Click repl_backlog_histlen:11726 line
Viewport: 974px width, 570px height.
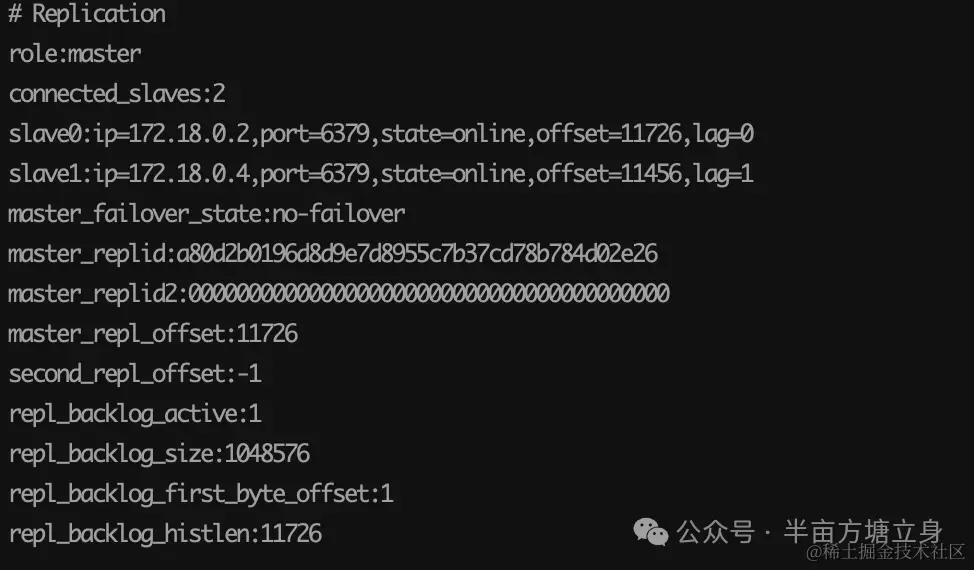[x=165, y=533]
